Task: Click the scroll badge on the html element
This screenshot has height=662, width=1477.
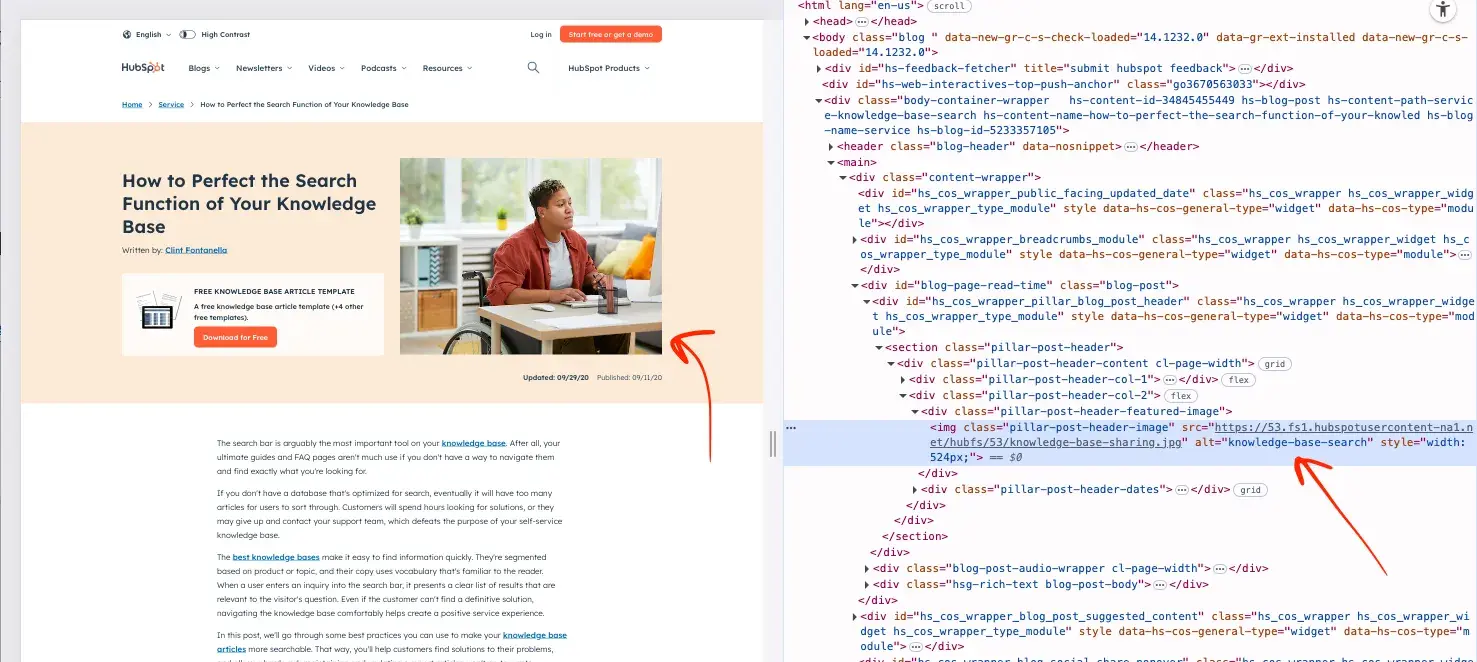Action: [948, 6]
